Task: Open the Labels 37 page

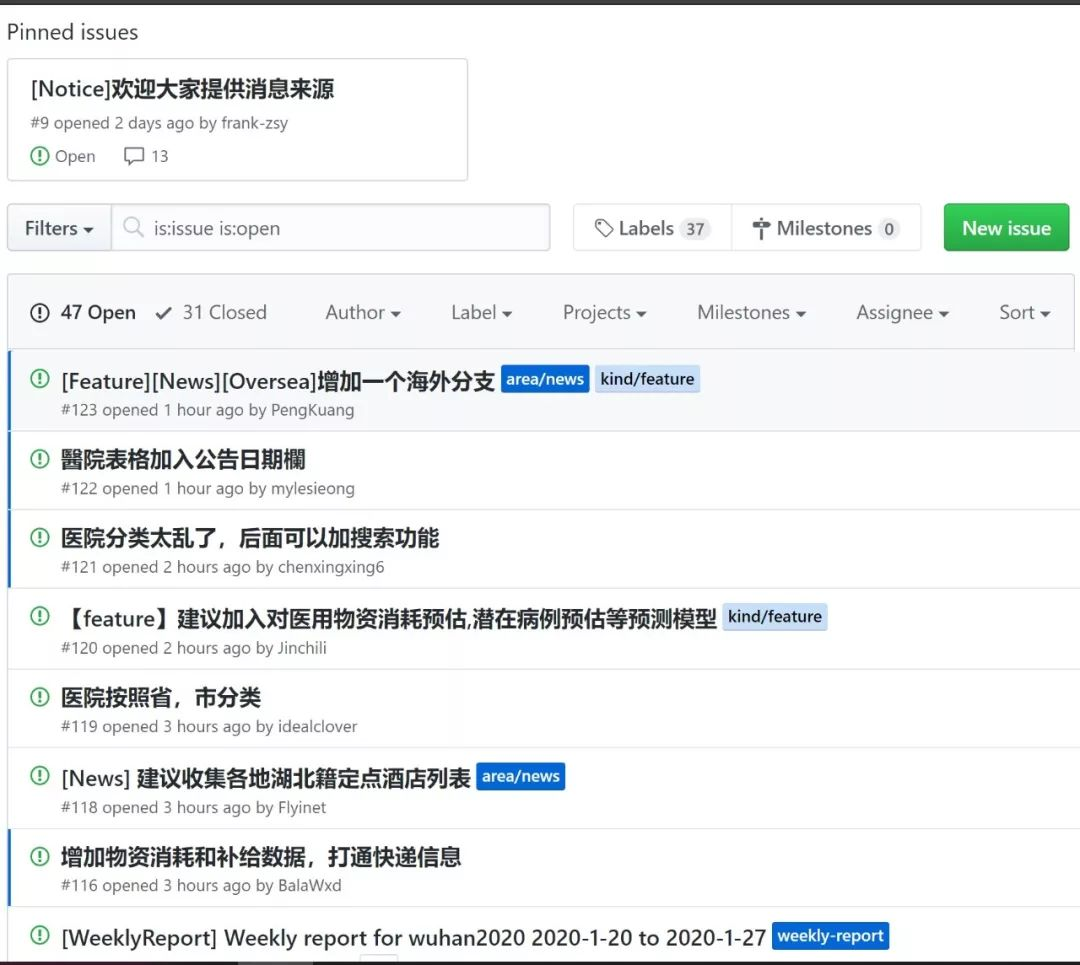Action: 652,228
